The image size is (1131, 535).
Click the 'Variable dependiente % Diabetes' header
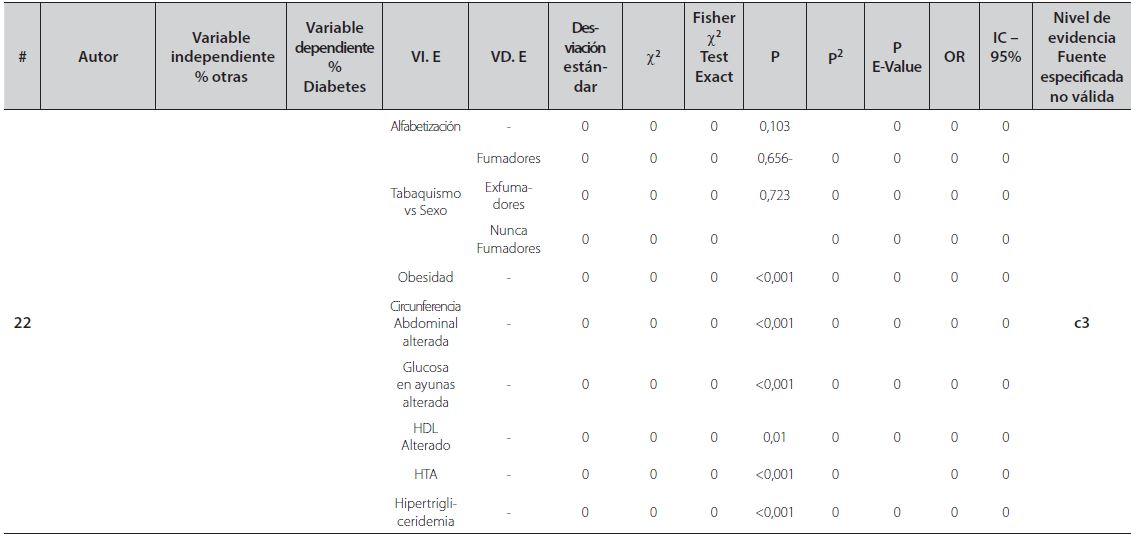click(335, 57)
